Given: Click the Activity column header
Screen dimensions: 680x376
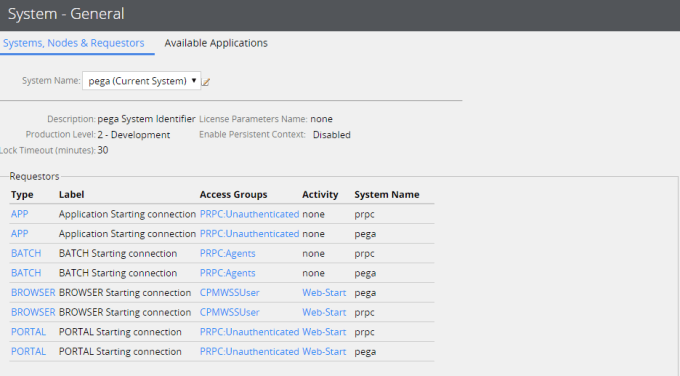Looking at the screenshot, I should tap(320, 194).
